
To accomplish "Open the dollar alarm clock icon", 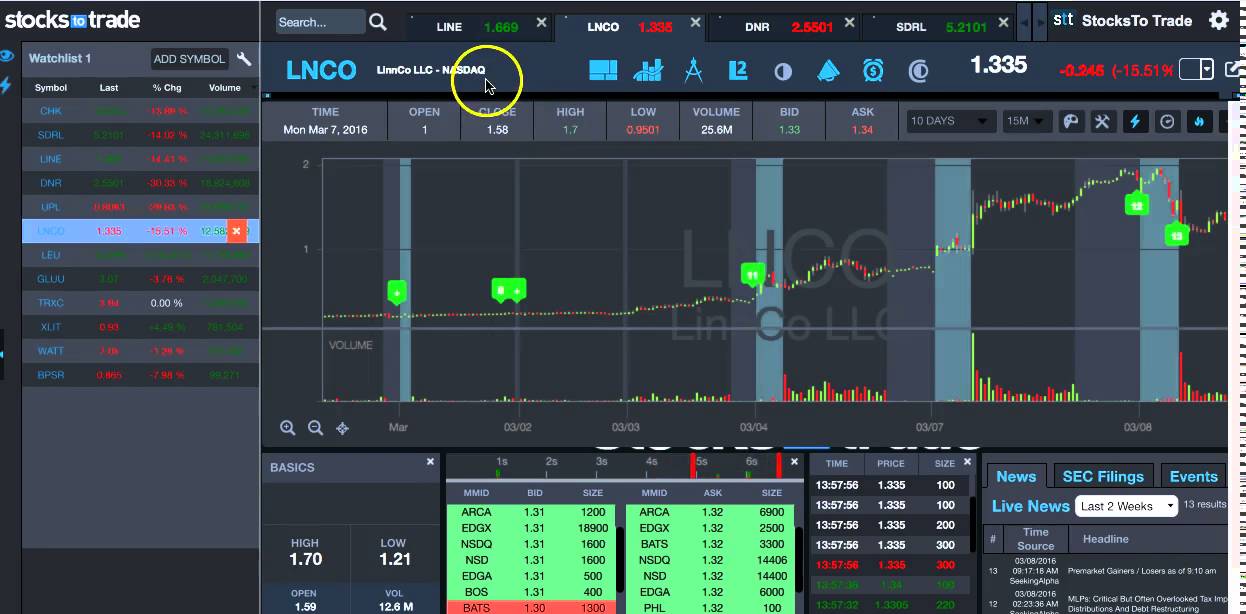I will [x=873, y=70].
